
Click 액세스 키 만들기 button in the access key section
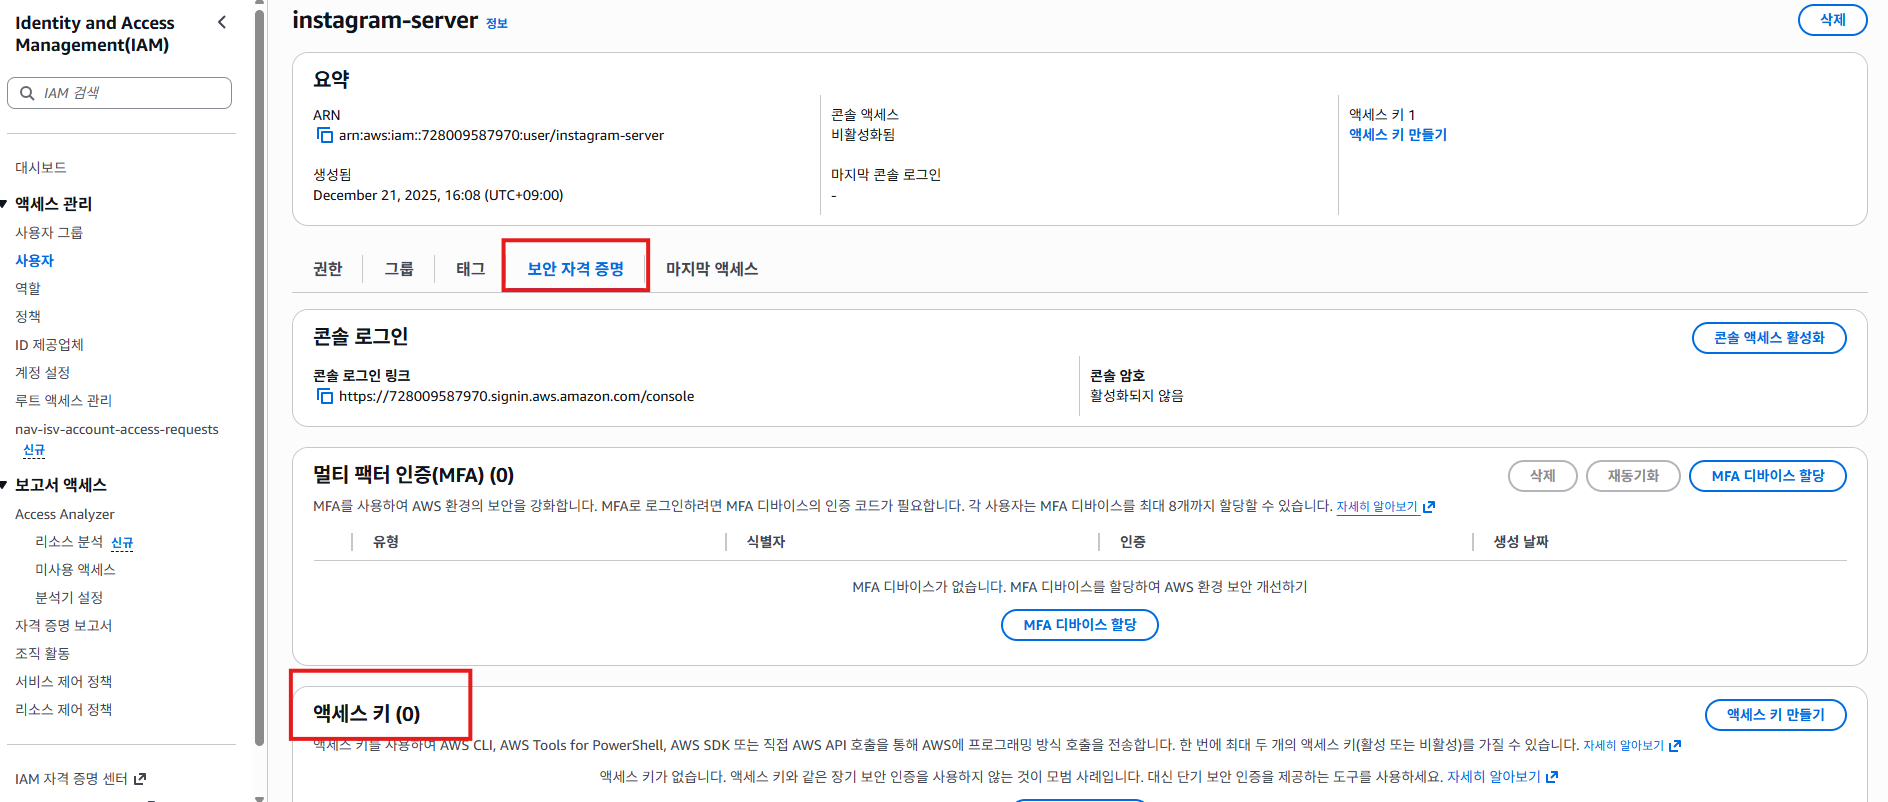pyautogui.click(x=1775, y=715)
